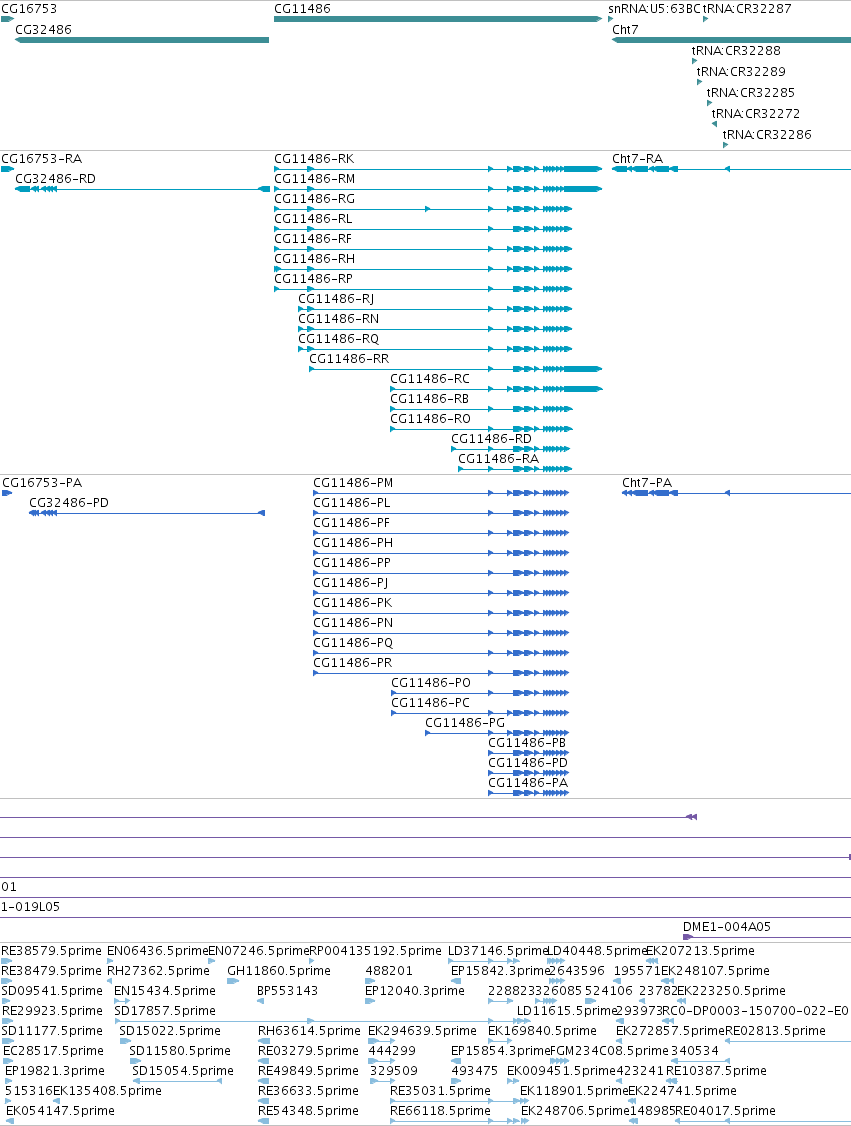Viewport: 851px width, 1126px height.
Task: Select protein CG11486-PM label
Action: tap(353, 483)
